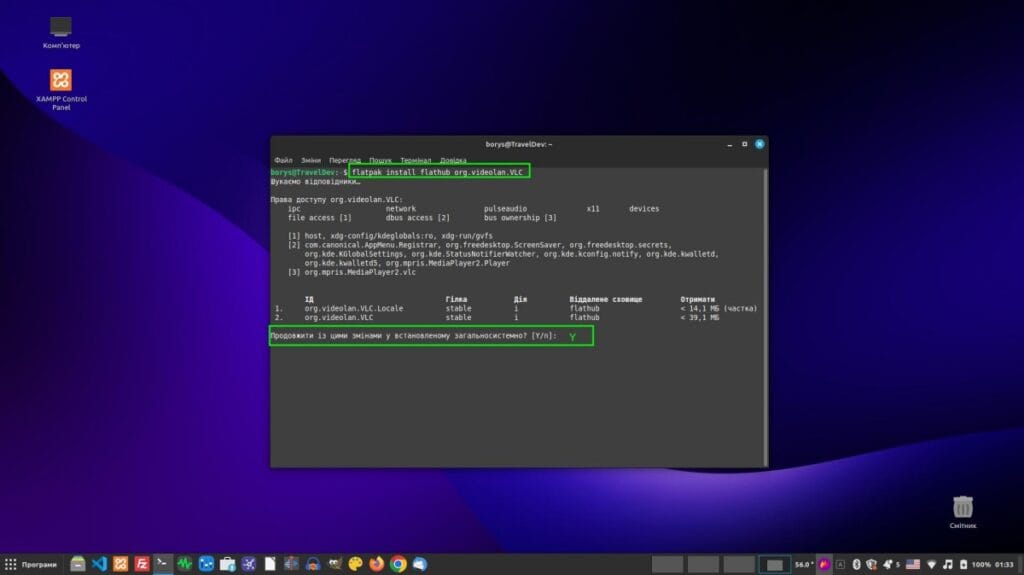The width and height of the screenshot is (1024, 575).
Task: Open the music note sound tray icon
Action: [948, 564]
